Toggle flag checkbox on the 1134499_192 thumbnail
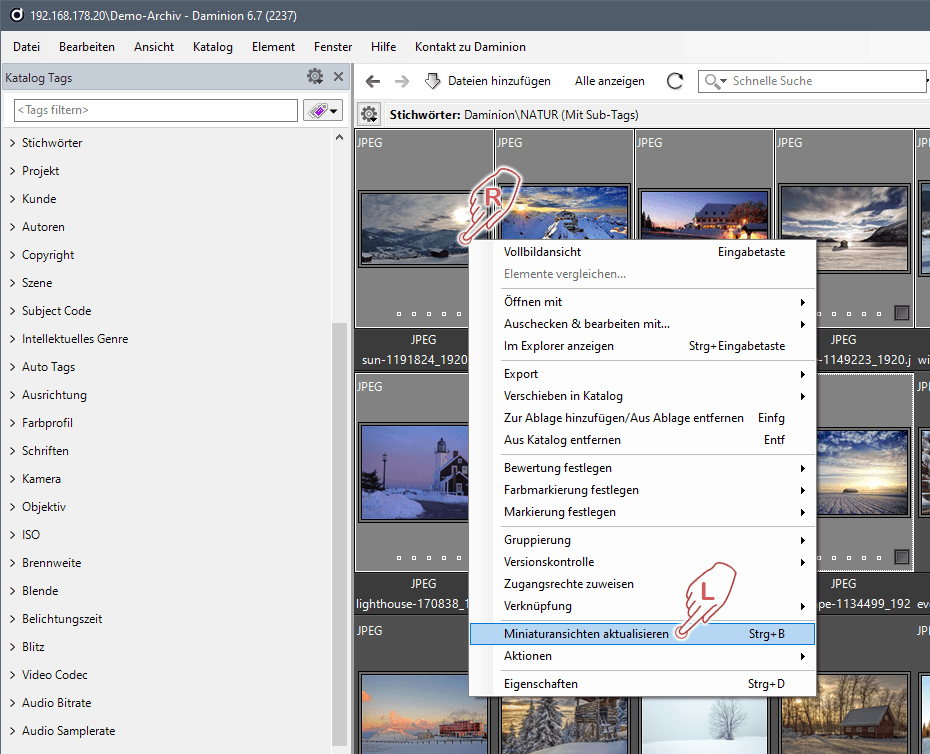 tap(902, 556)
